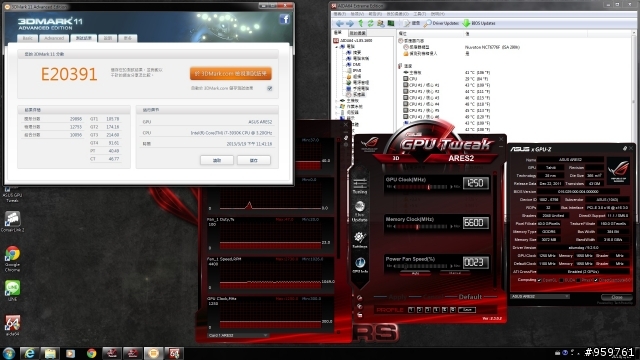Open the ASUS GPU Tweak desktop shortcut
The width and height of the screenshot is (640, 360).
point(12,195)
